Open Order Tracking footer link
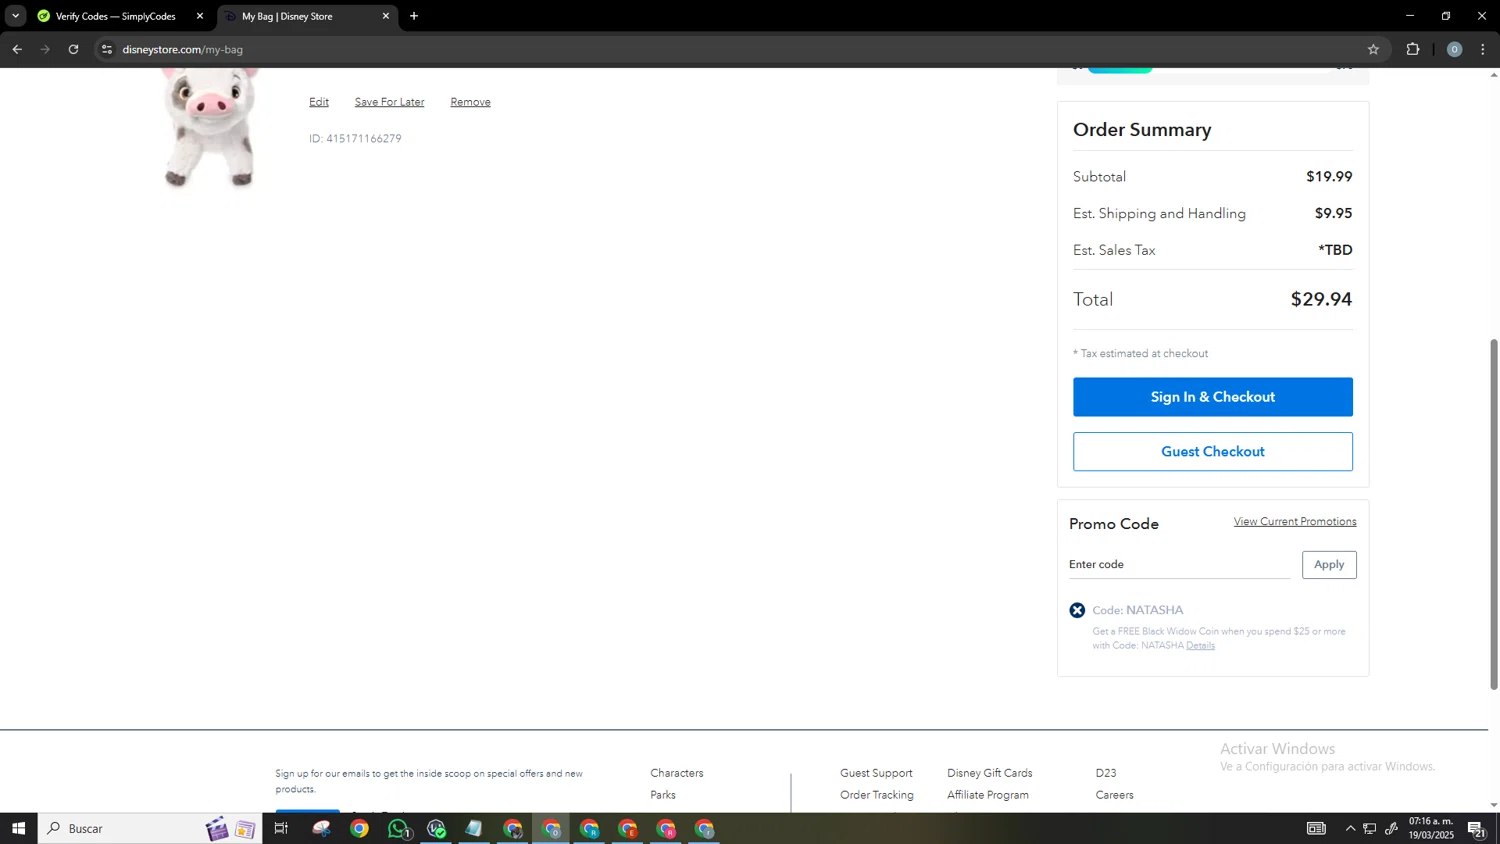The height and width of the screenshot is (844, 1500). [877, 795]
